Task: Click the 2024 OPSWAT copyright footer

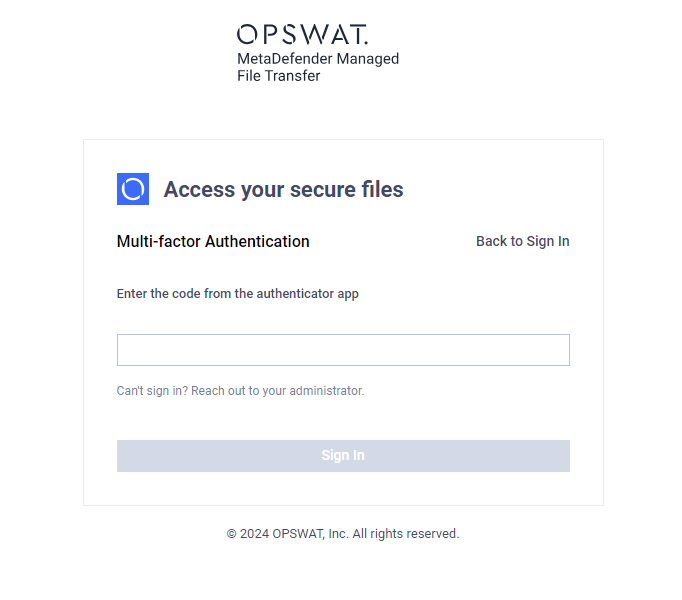Action: pyautogui.click(x=343, y=533)
